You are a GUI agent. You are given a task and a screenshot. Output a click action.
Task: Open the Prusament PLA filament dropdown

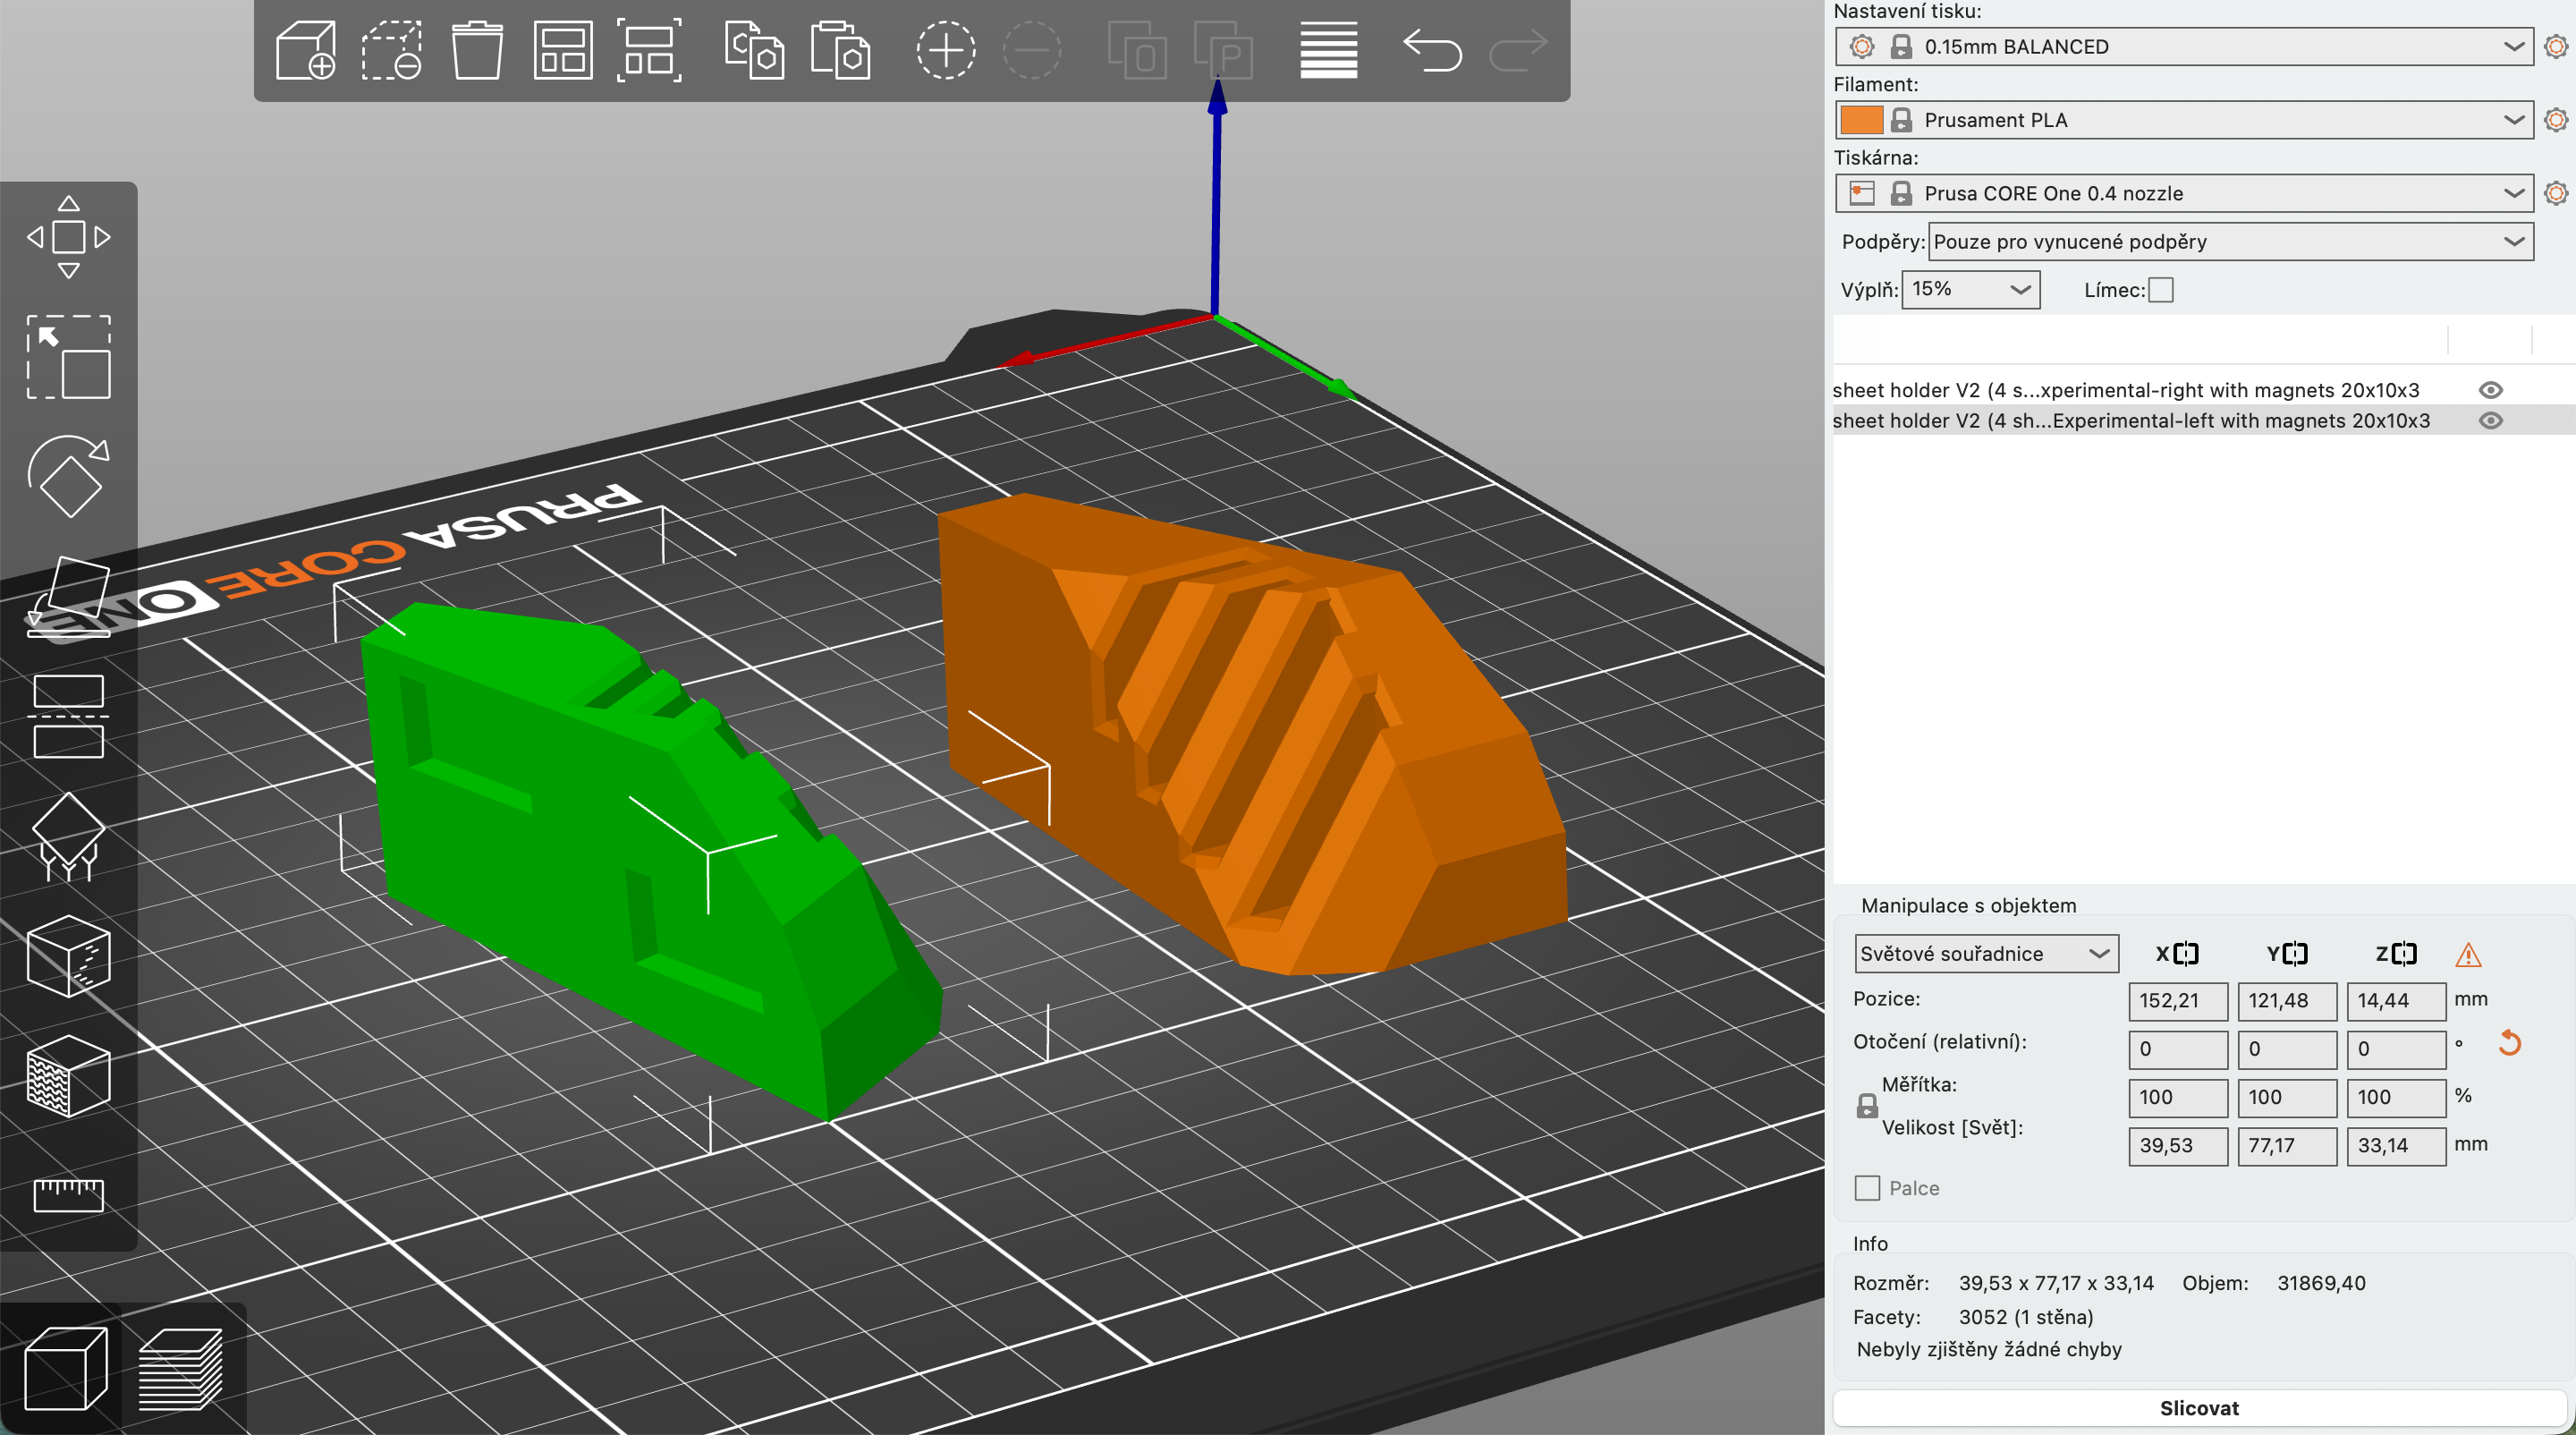point(2183,120)
